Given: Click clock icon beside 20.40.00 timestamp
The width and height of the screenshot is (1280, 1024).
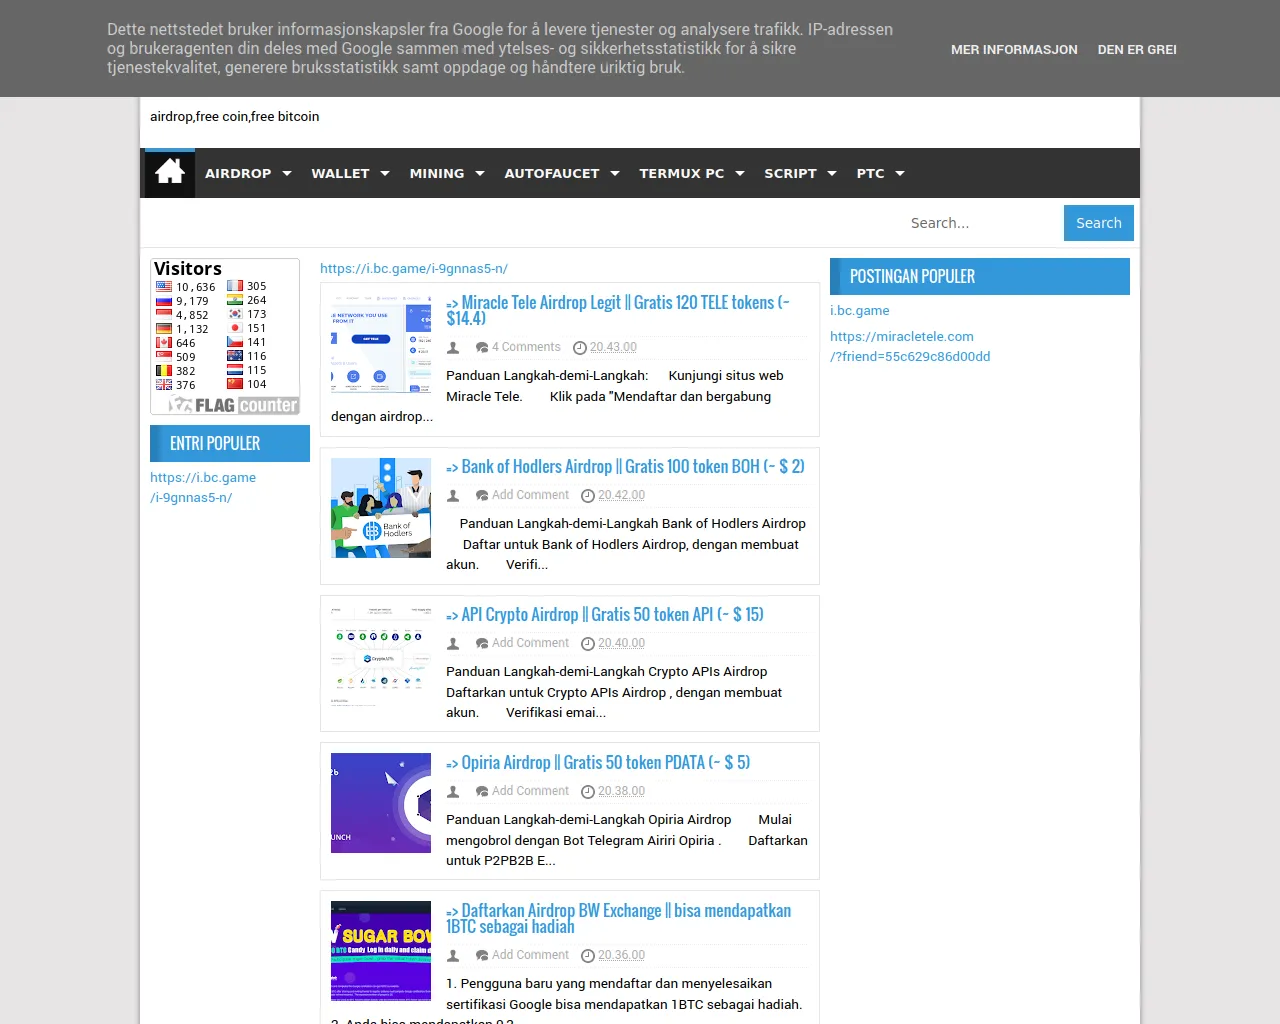Looking at the screenshot, I should 588,644.
